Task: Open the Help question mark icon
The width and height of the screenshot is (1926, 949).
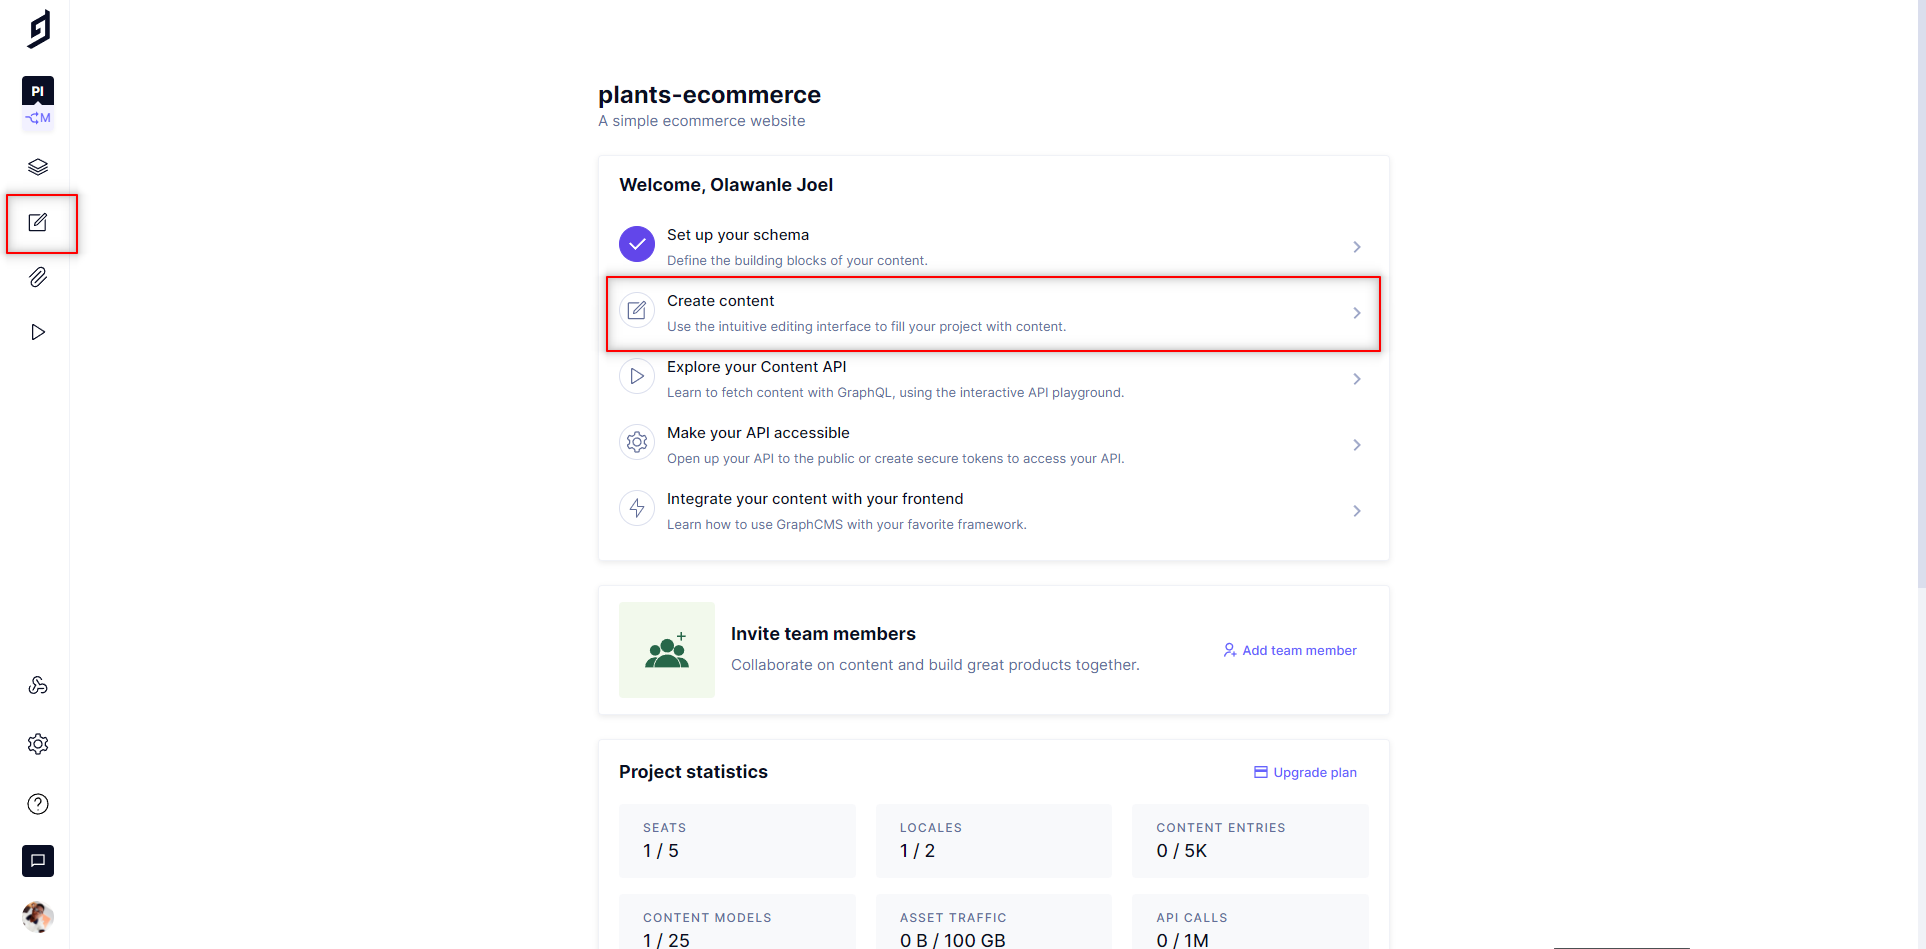Action: (38, 803)
